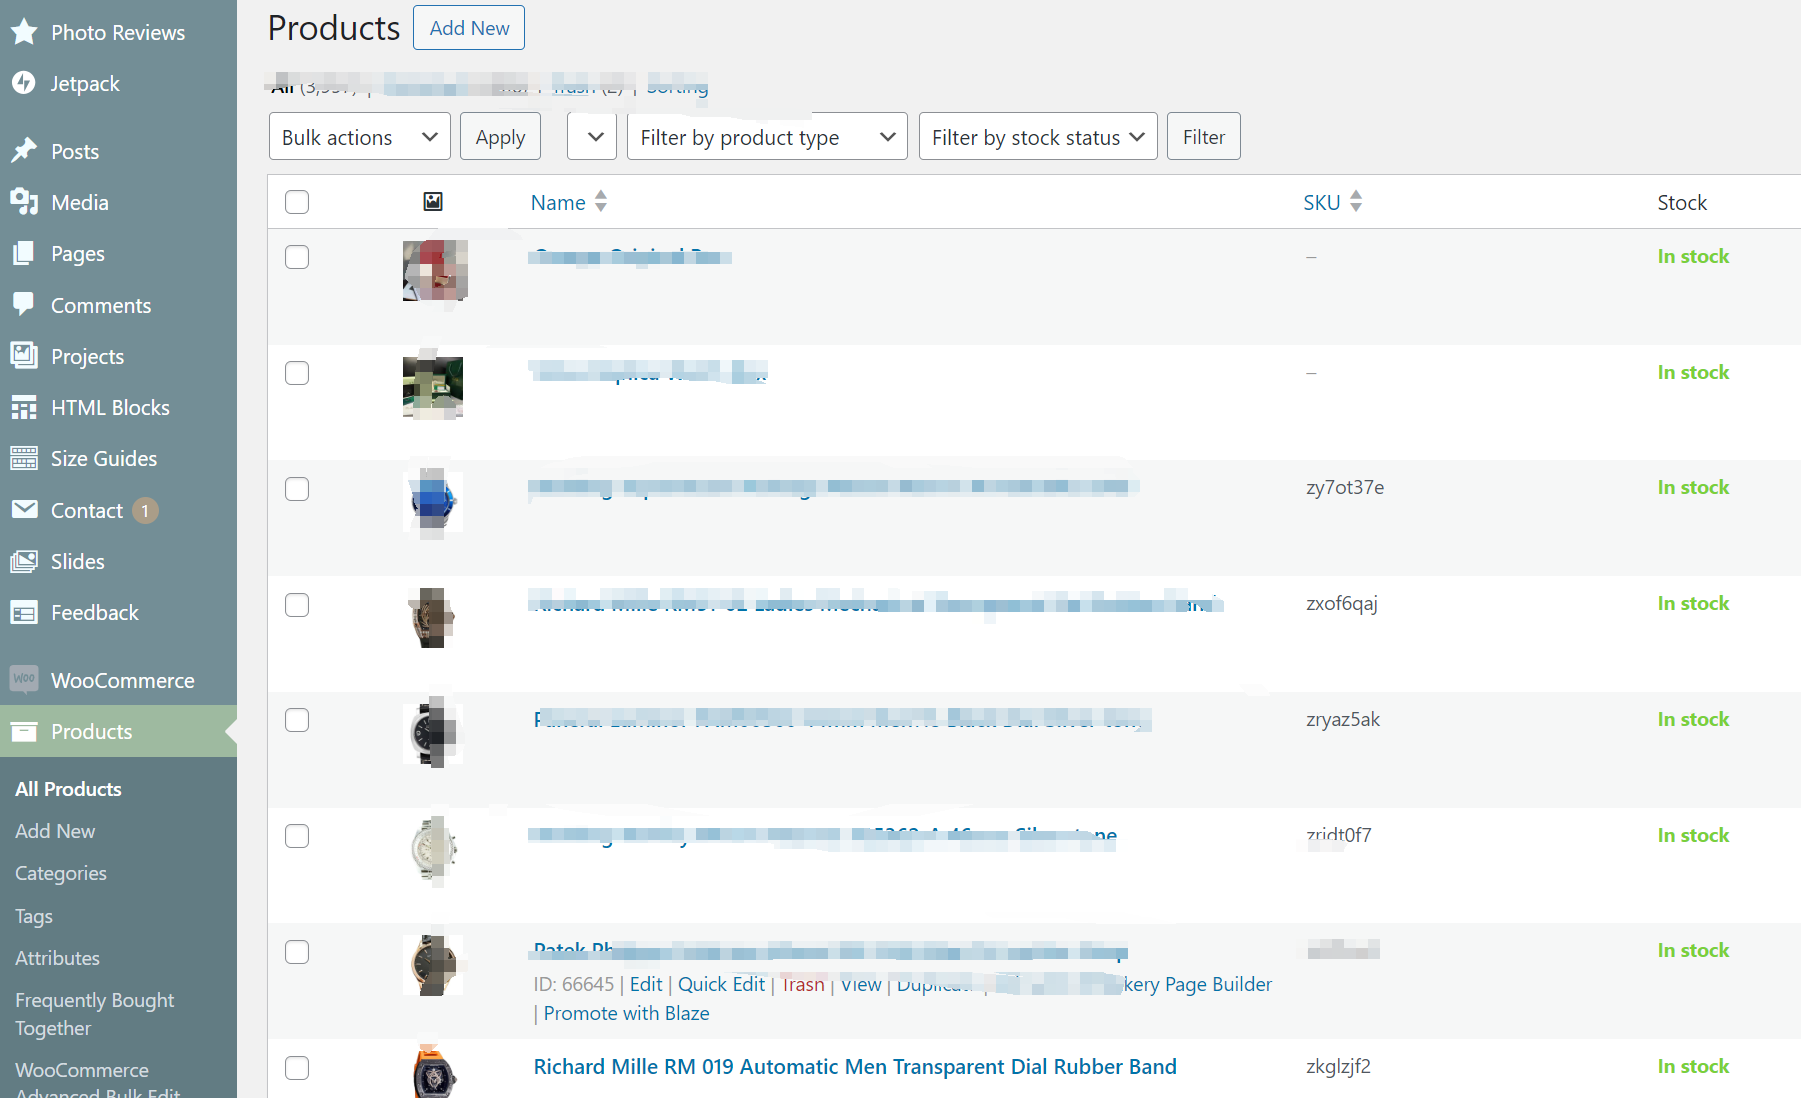Image resolution: width=1801 pixels, height=1098 pixels.
Task: Click the WooCommerce sidebar icon
Action: (25, 679)
